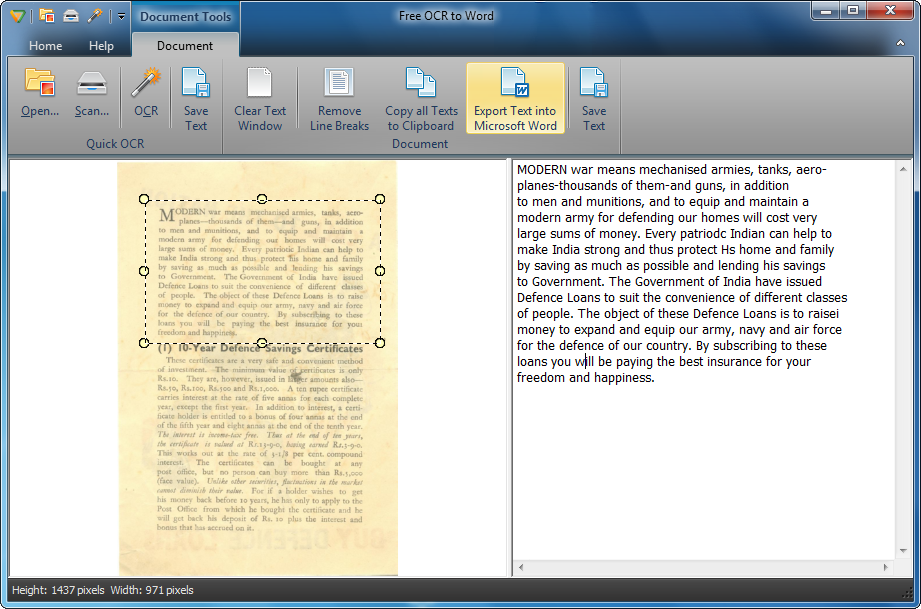
Task: Expand the Customize Quick Access Toolbar dropdown
Action: pos(120,16)
